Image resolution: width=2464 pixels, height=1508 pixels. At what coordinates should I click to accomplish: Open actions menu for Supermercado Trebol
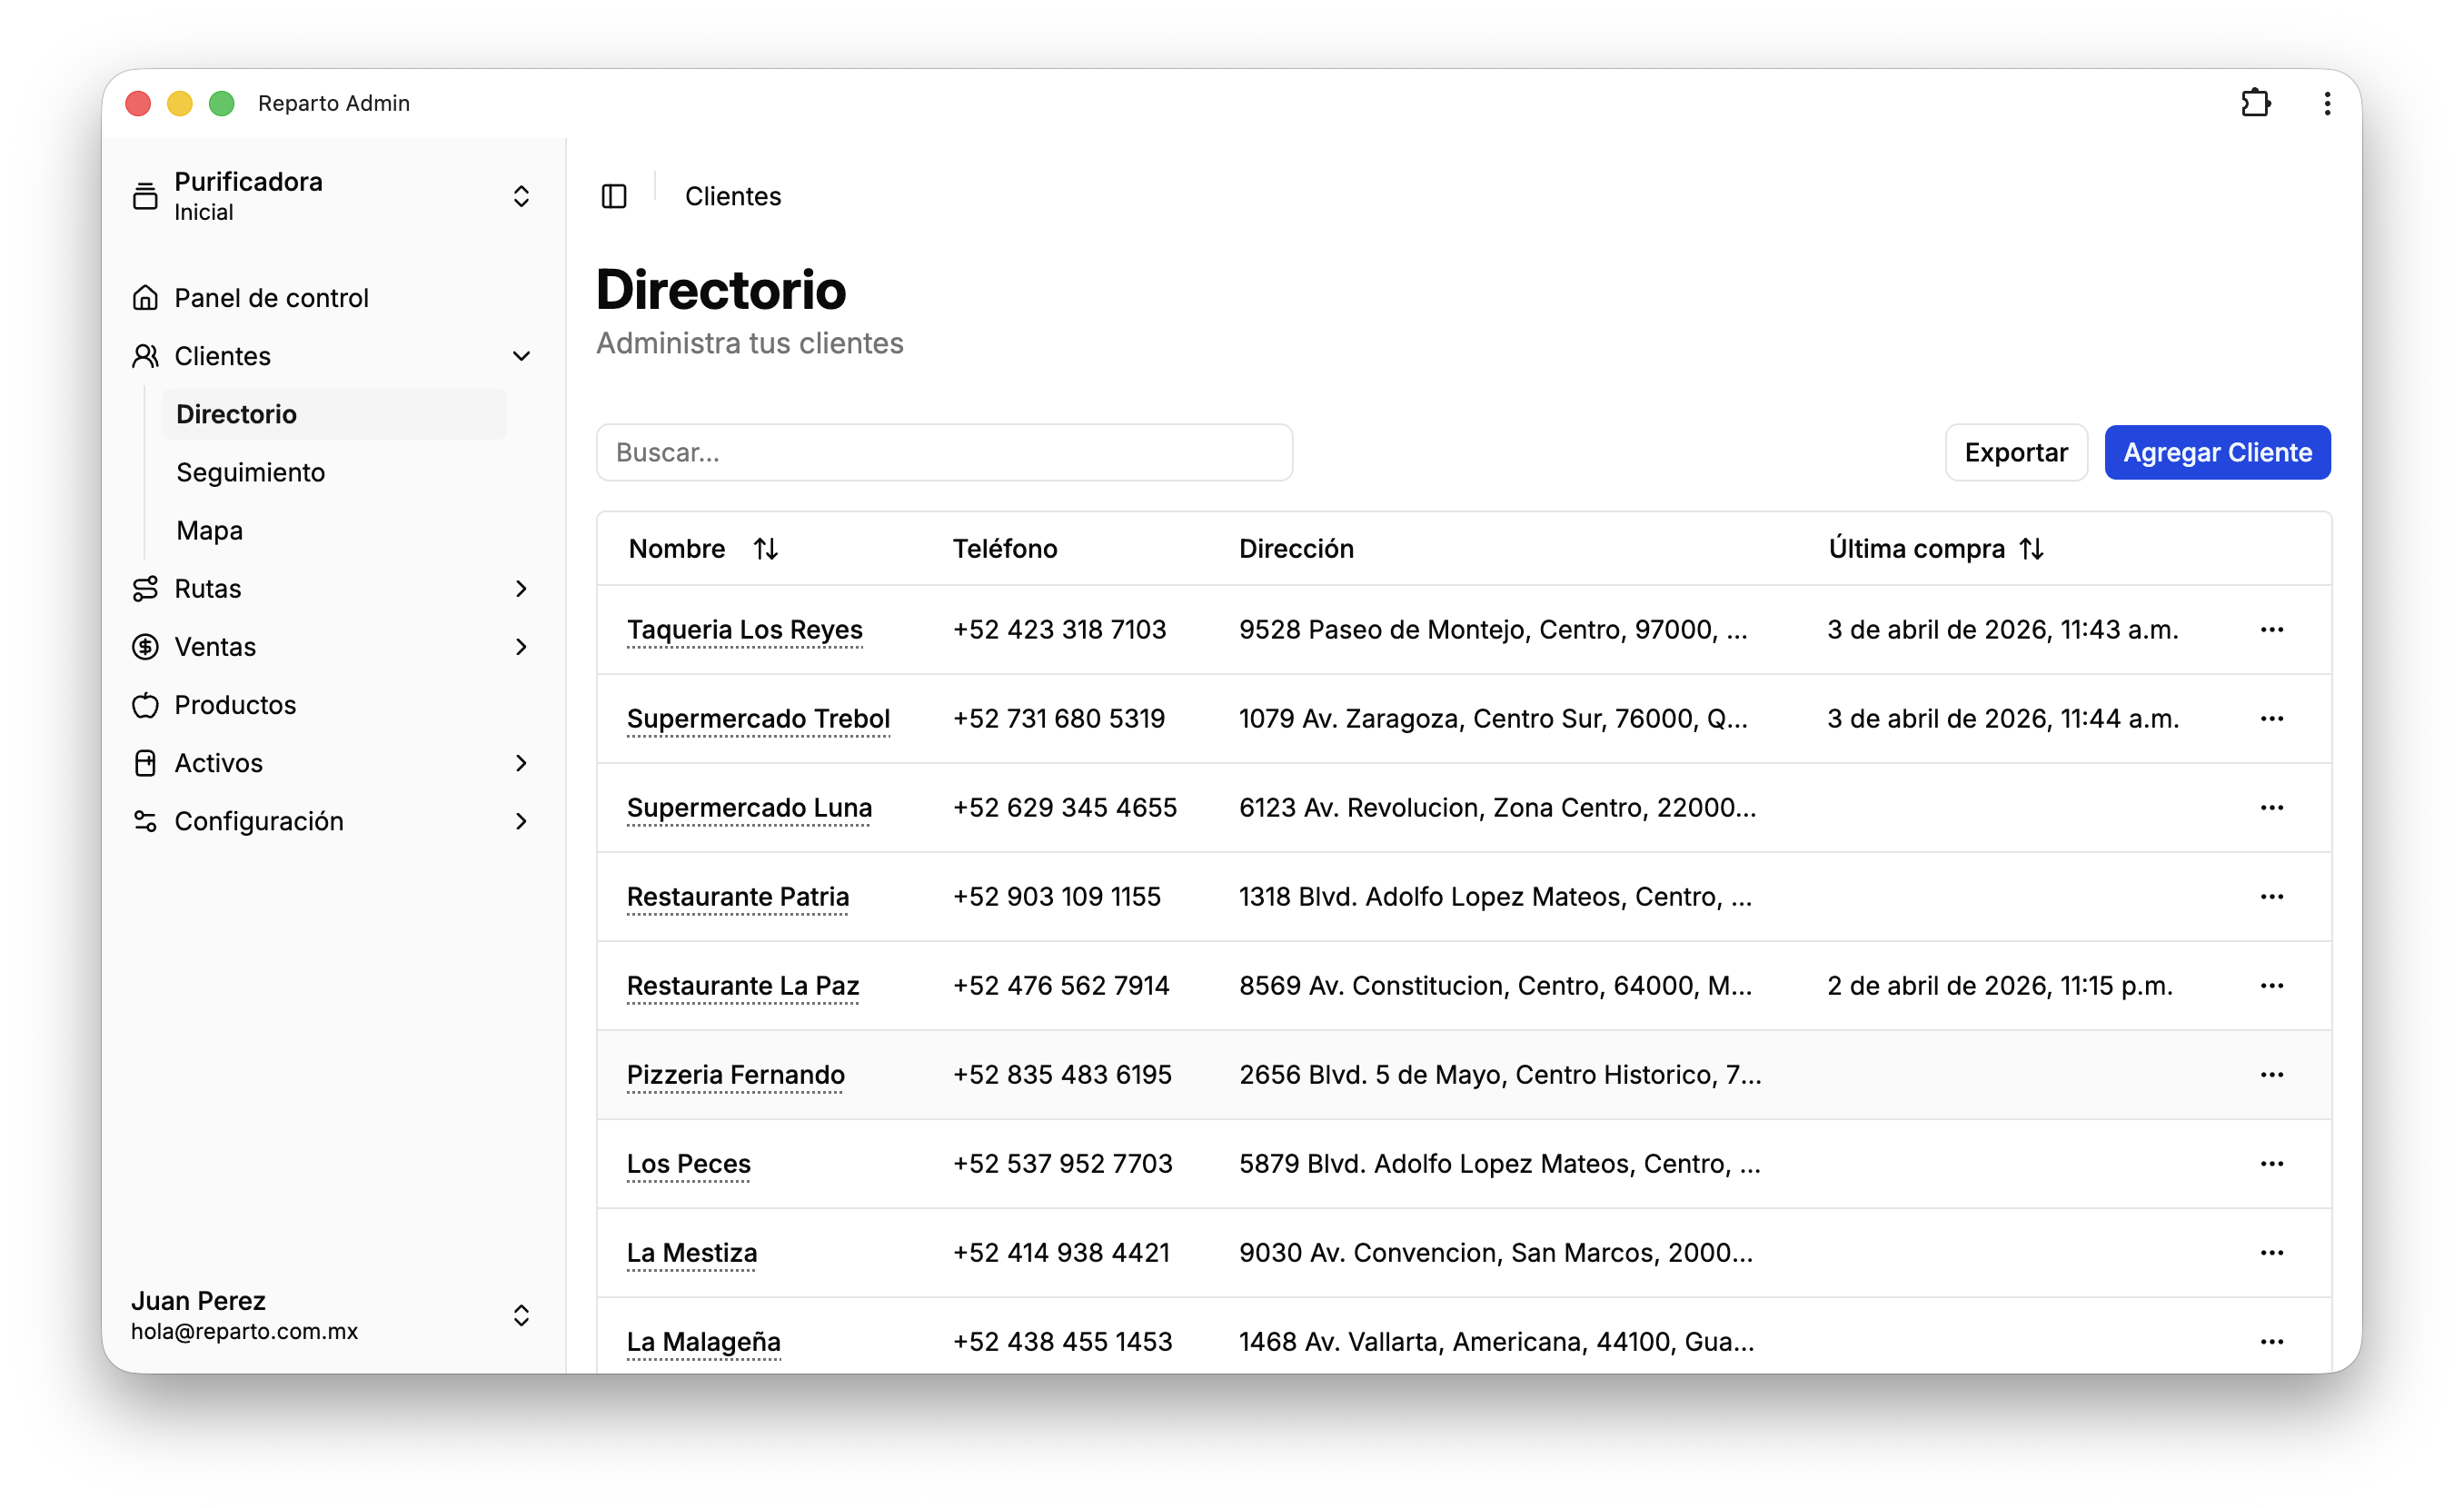point(2271,719)
